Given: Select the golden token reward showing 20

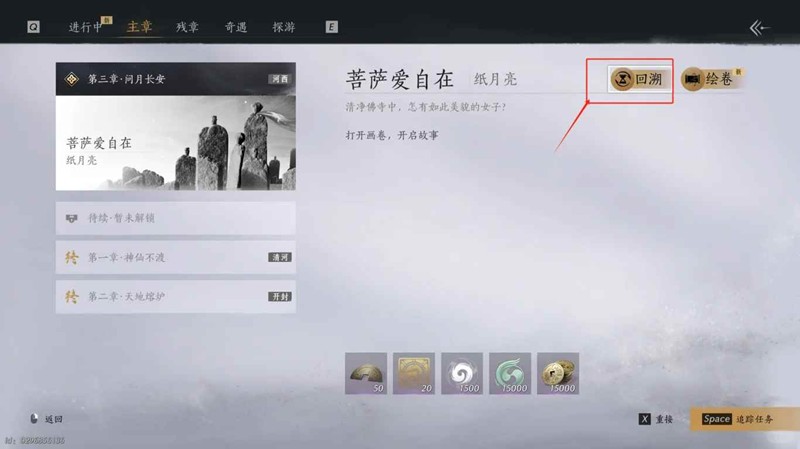Looking at the screenshot, I should click(414, 373).
